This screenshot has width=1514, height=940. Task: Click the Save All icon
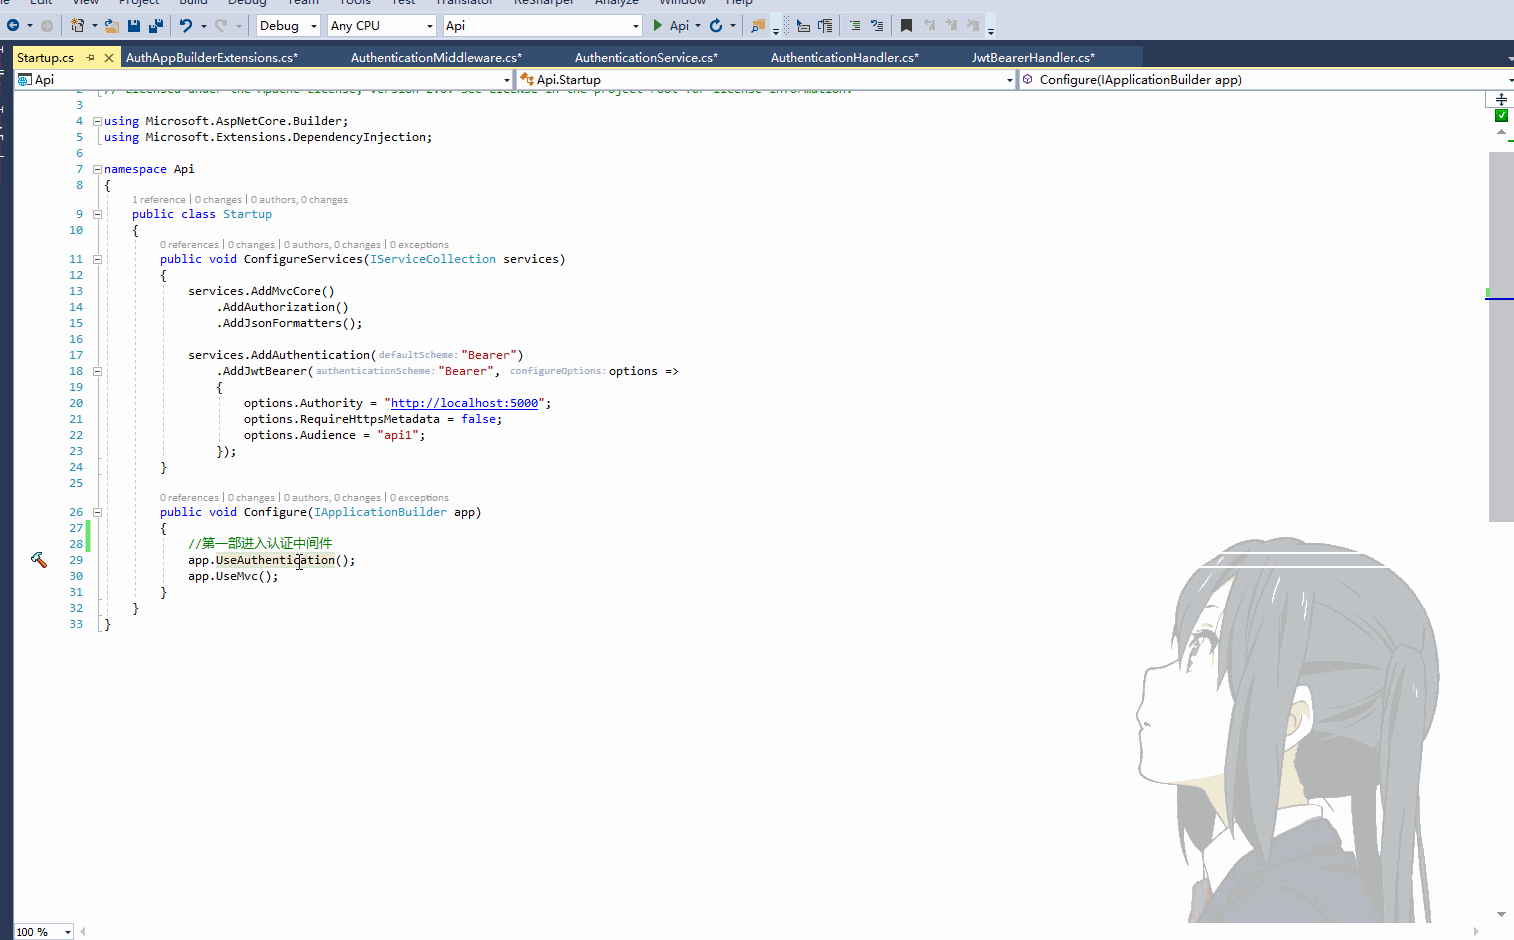pos(156,26)
